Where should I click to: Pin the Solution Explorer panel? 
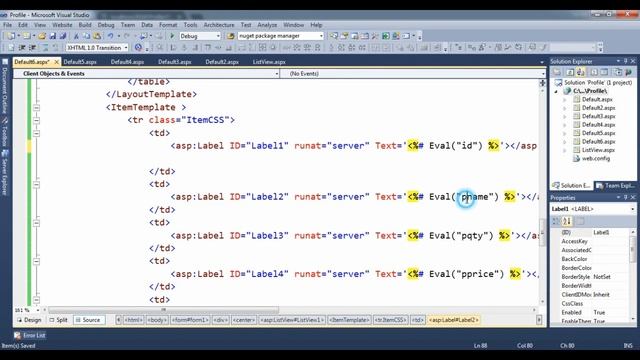click(626, 61)
